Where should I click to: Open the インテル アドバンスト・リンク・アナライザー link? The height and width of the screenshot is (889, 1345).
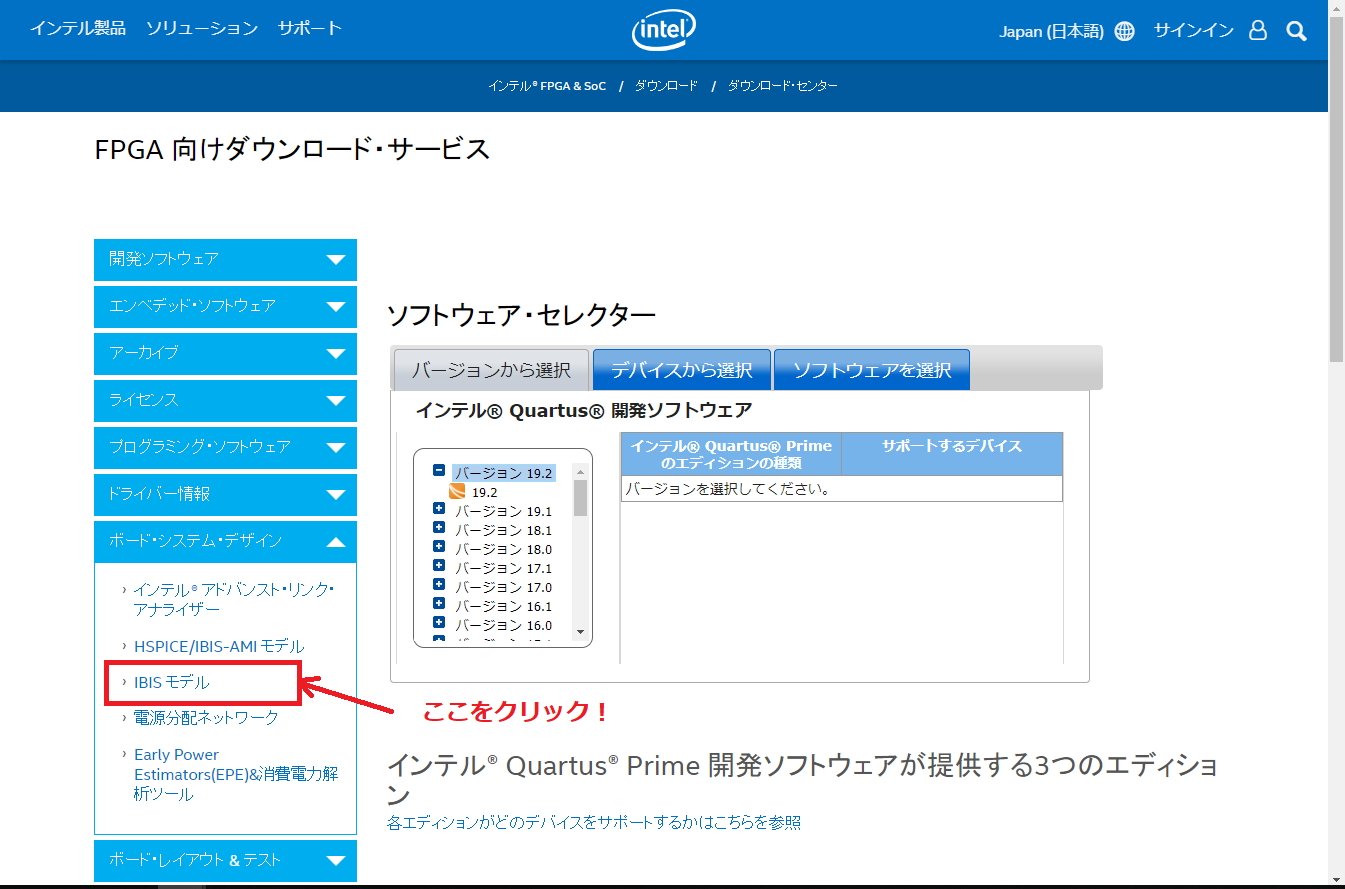click(x=234, y=599)
